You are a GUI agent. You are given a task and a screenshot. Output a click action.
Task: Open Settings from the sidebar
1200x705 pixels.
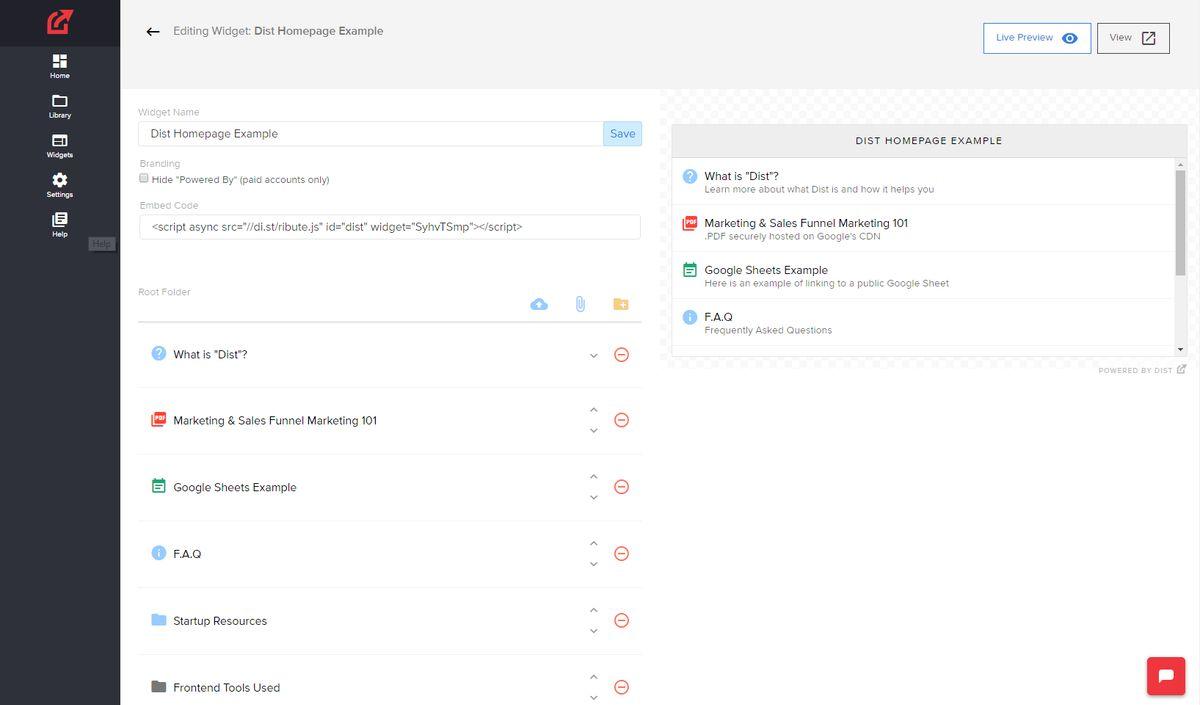[60, 185]
